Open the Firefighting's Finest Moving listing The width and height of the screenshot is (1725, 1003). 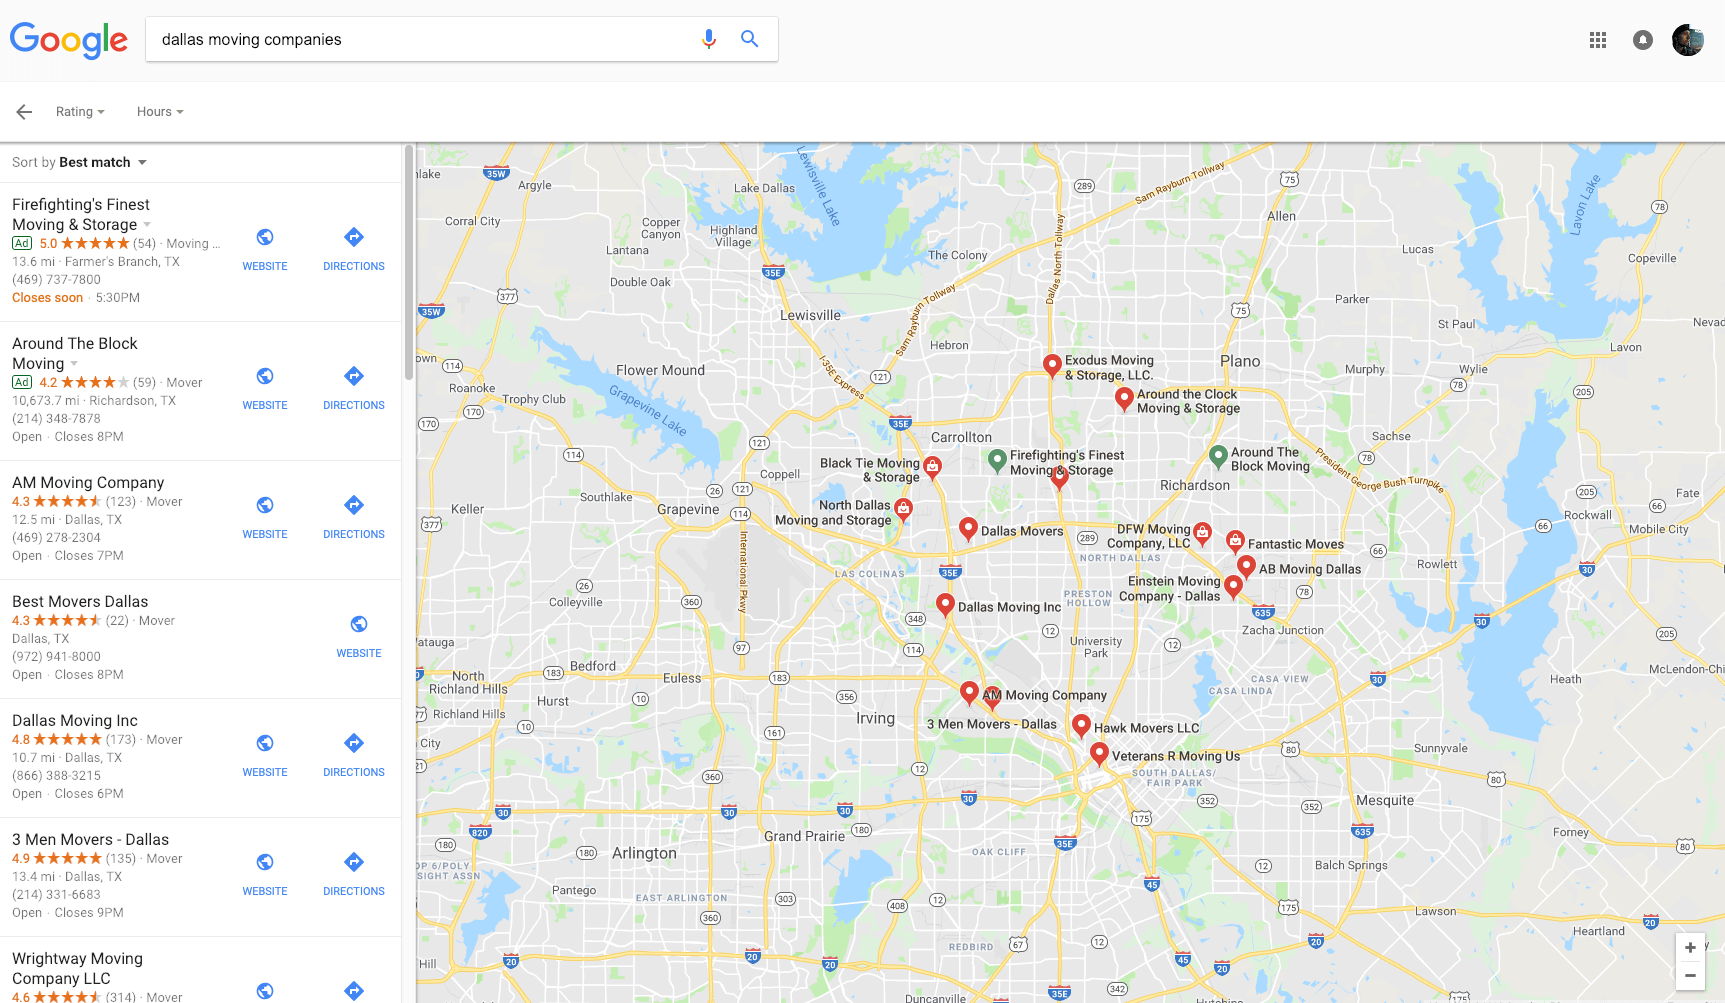80,214
